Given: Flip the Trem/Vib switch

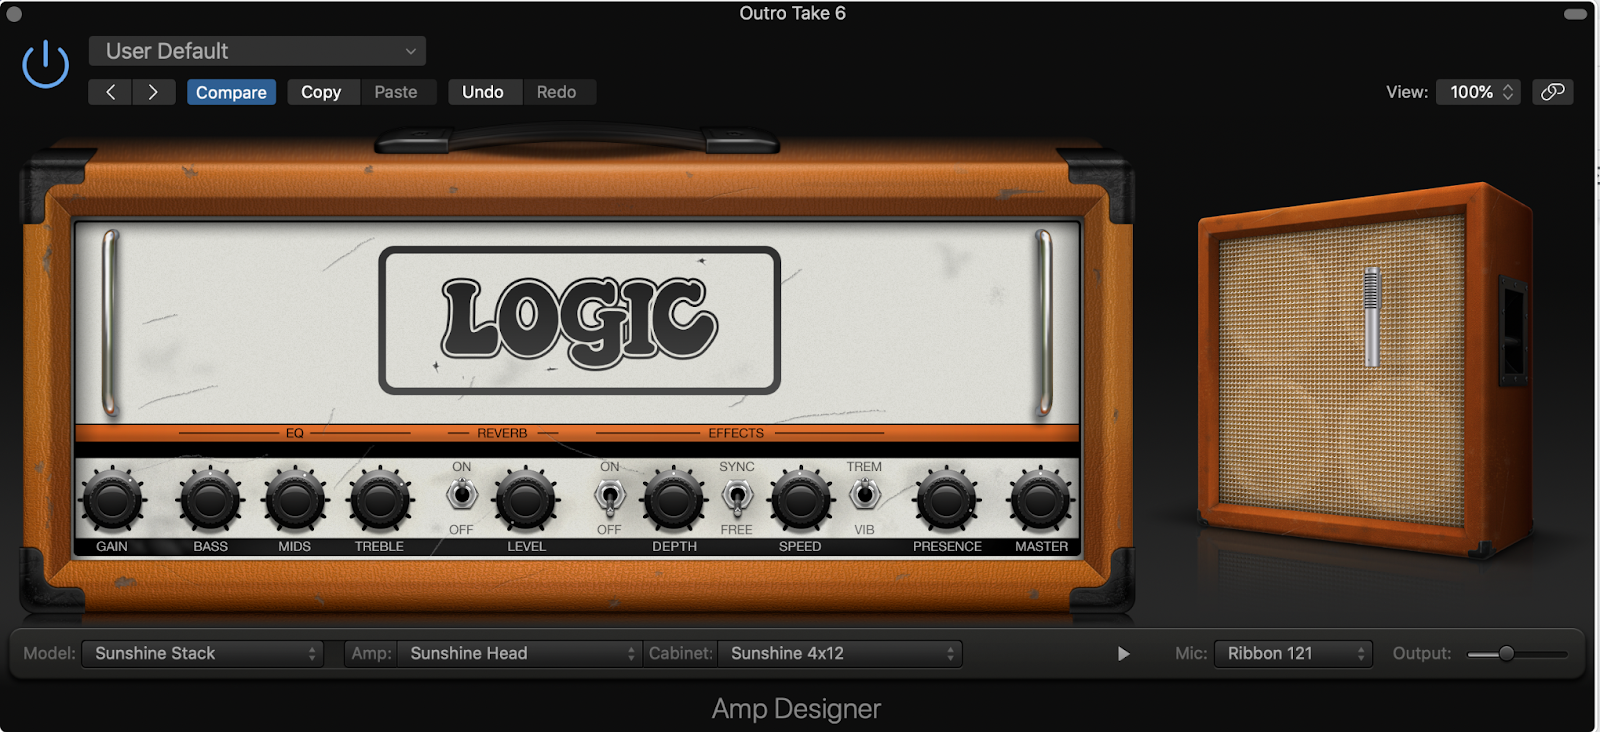Looking at the screenshot, I should pos(865,495).
